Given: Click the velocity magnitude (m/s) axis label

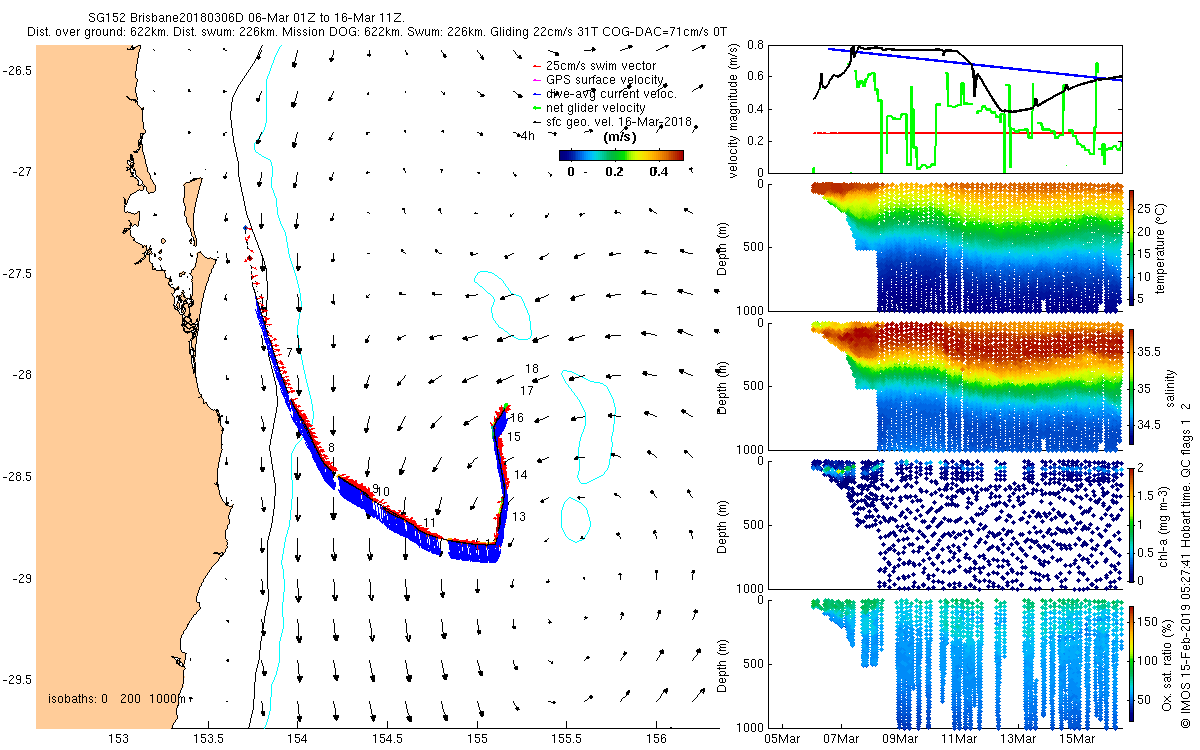Looking at the screenshot, I should 733,112.
